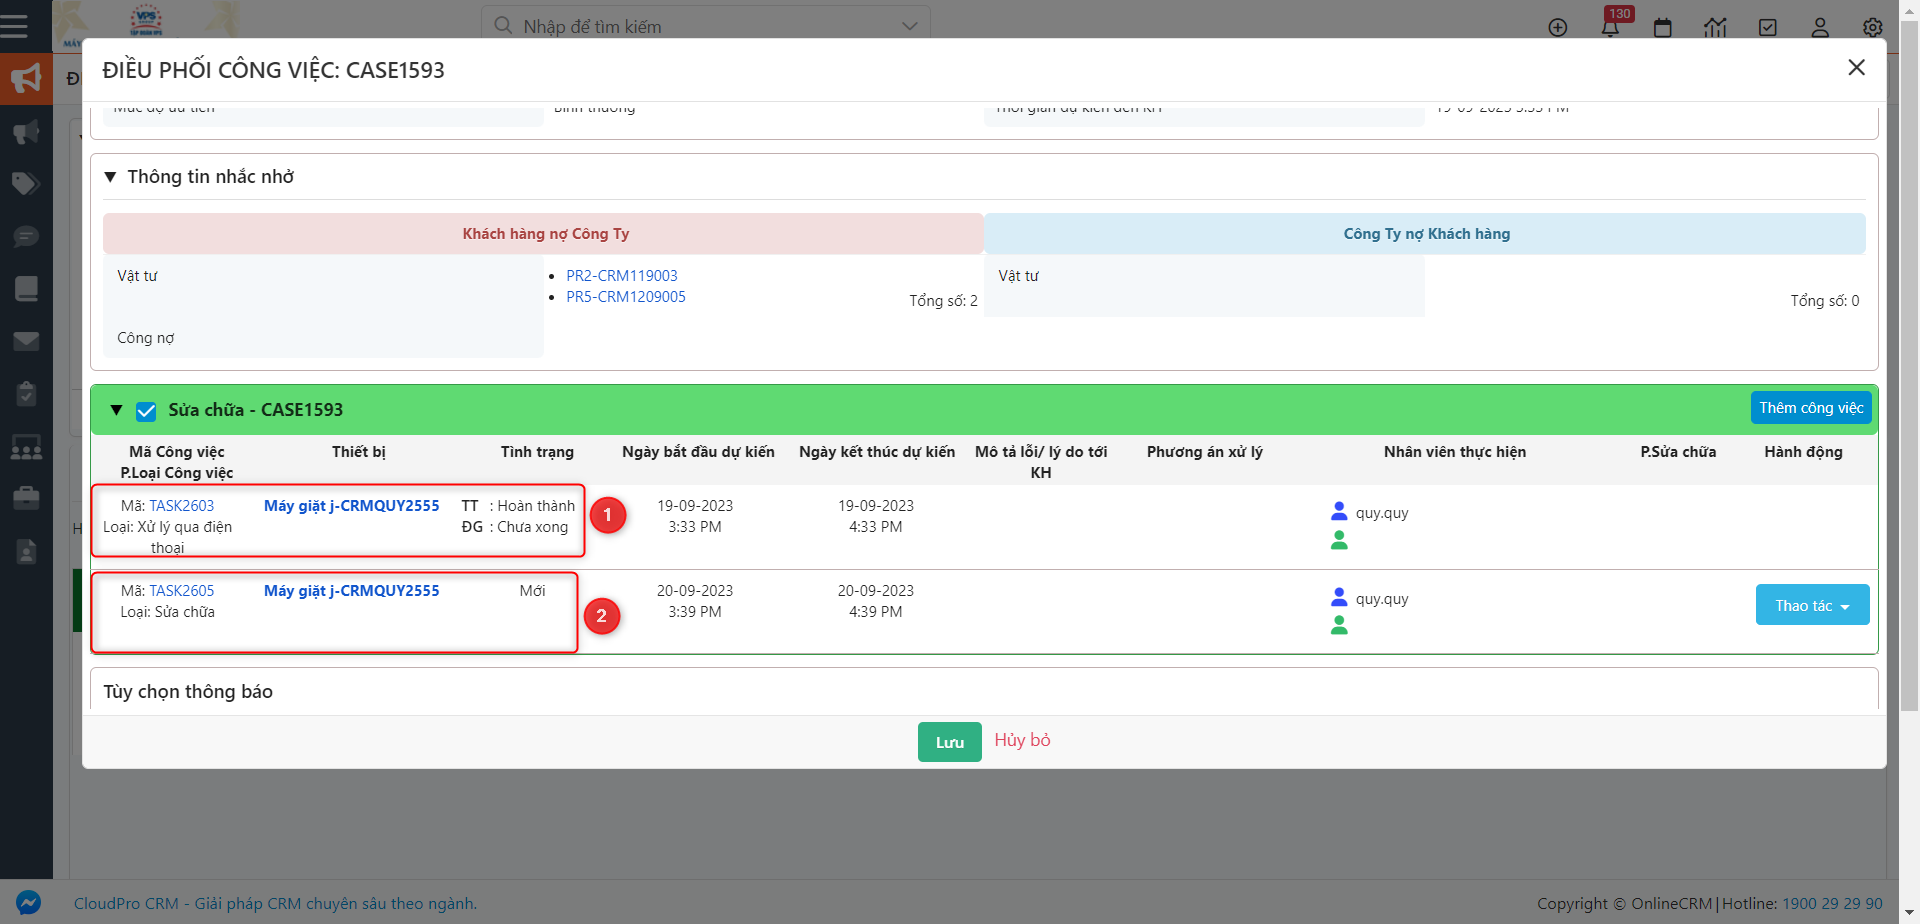Toggle the Sửa chữa - CASE1593 checkbox

click(146, 411)
